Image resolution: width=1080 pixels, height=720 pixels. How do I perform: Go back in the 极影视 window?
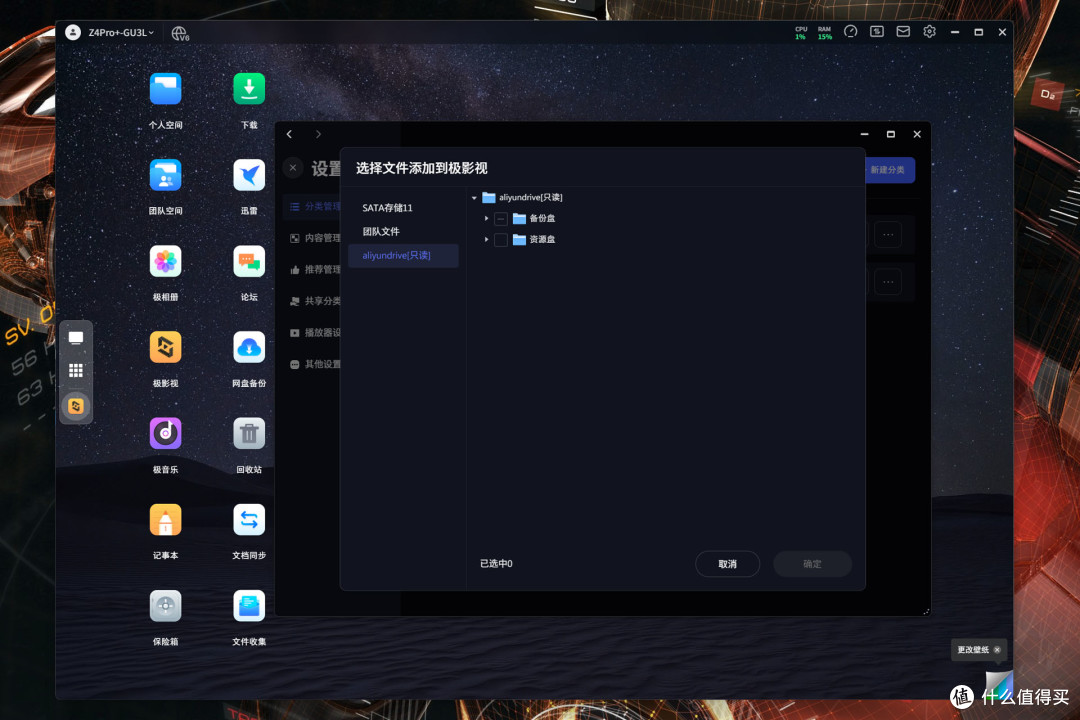[289, 134]
